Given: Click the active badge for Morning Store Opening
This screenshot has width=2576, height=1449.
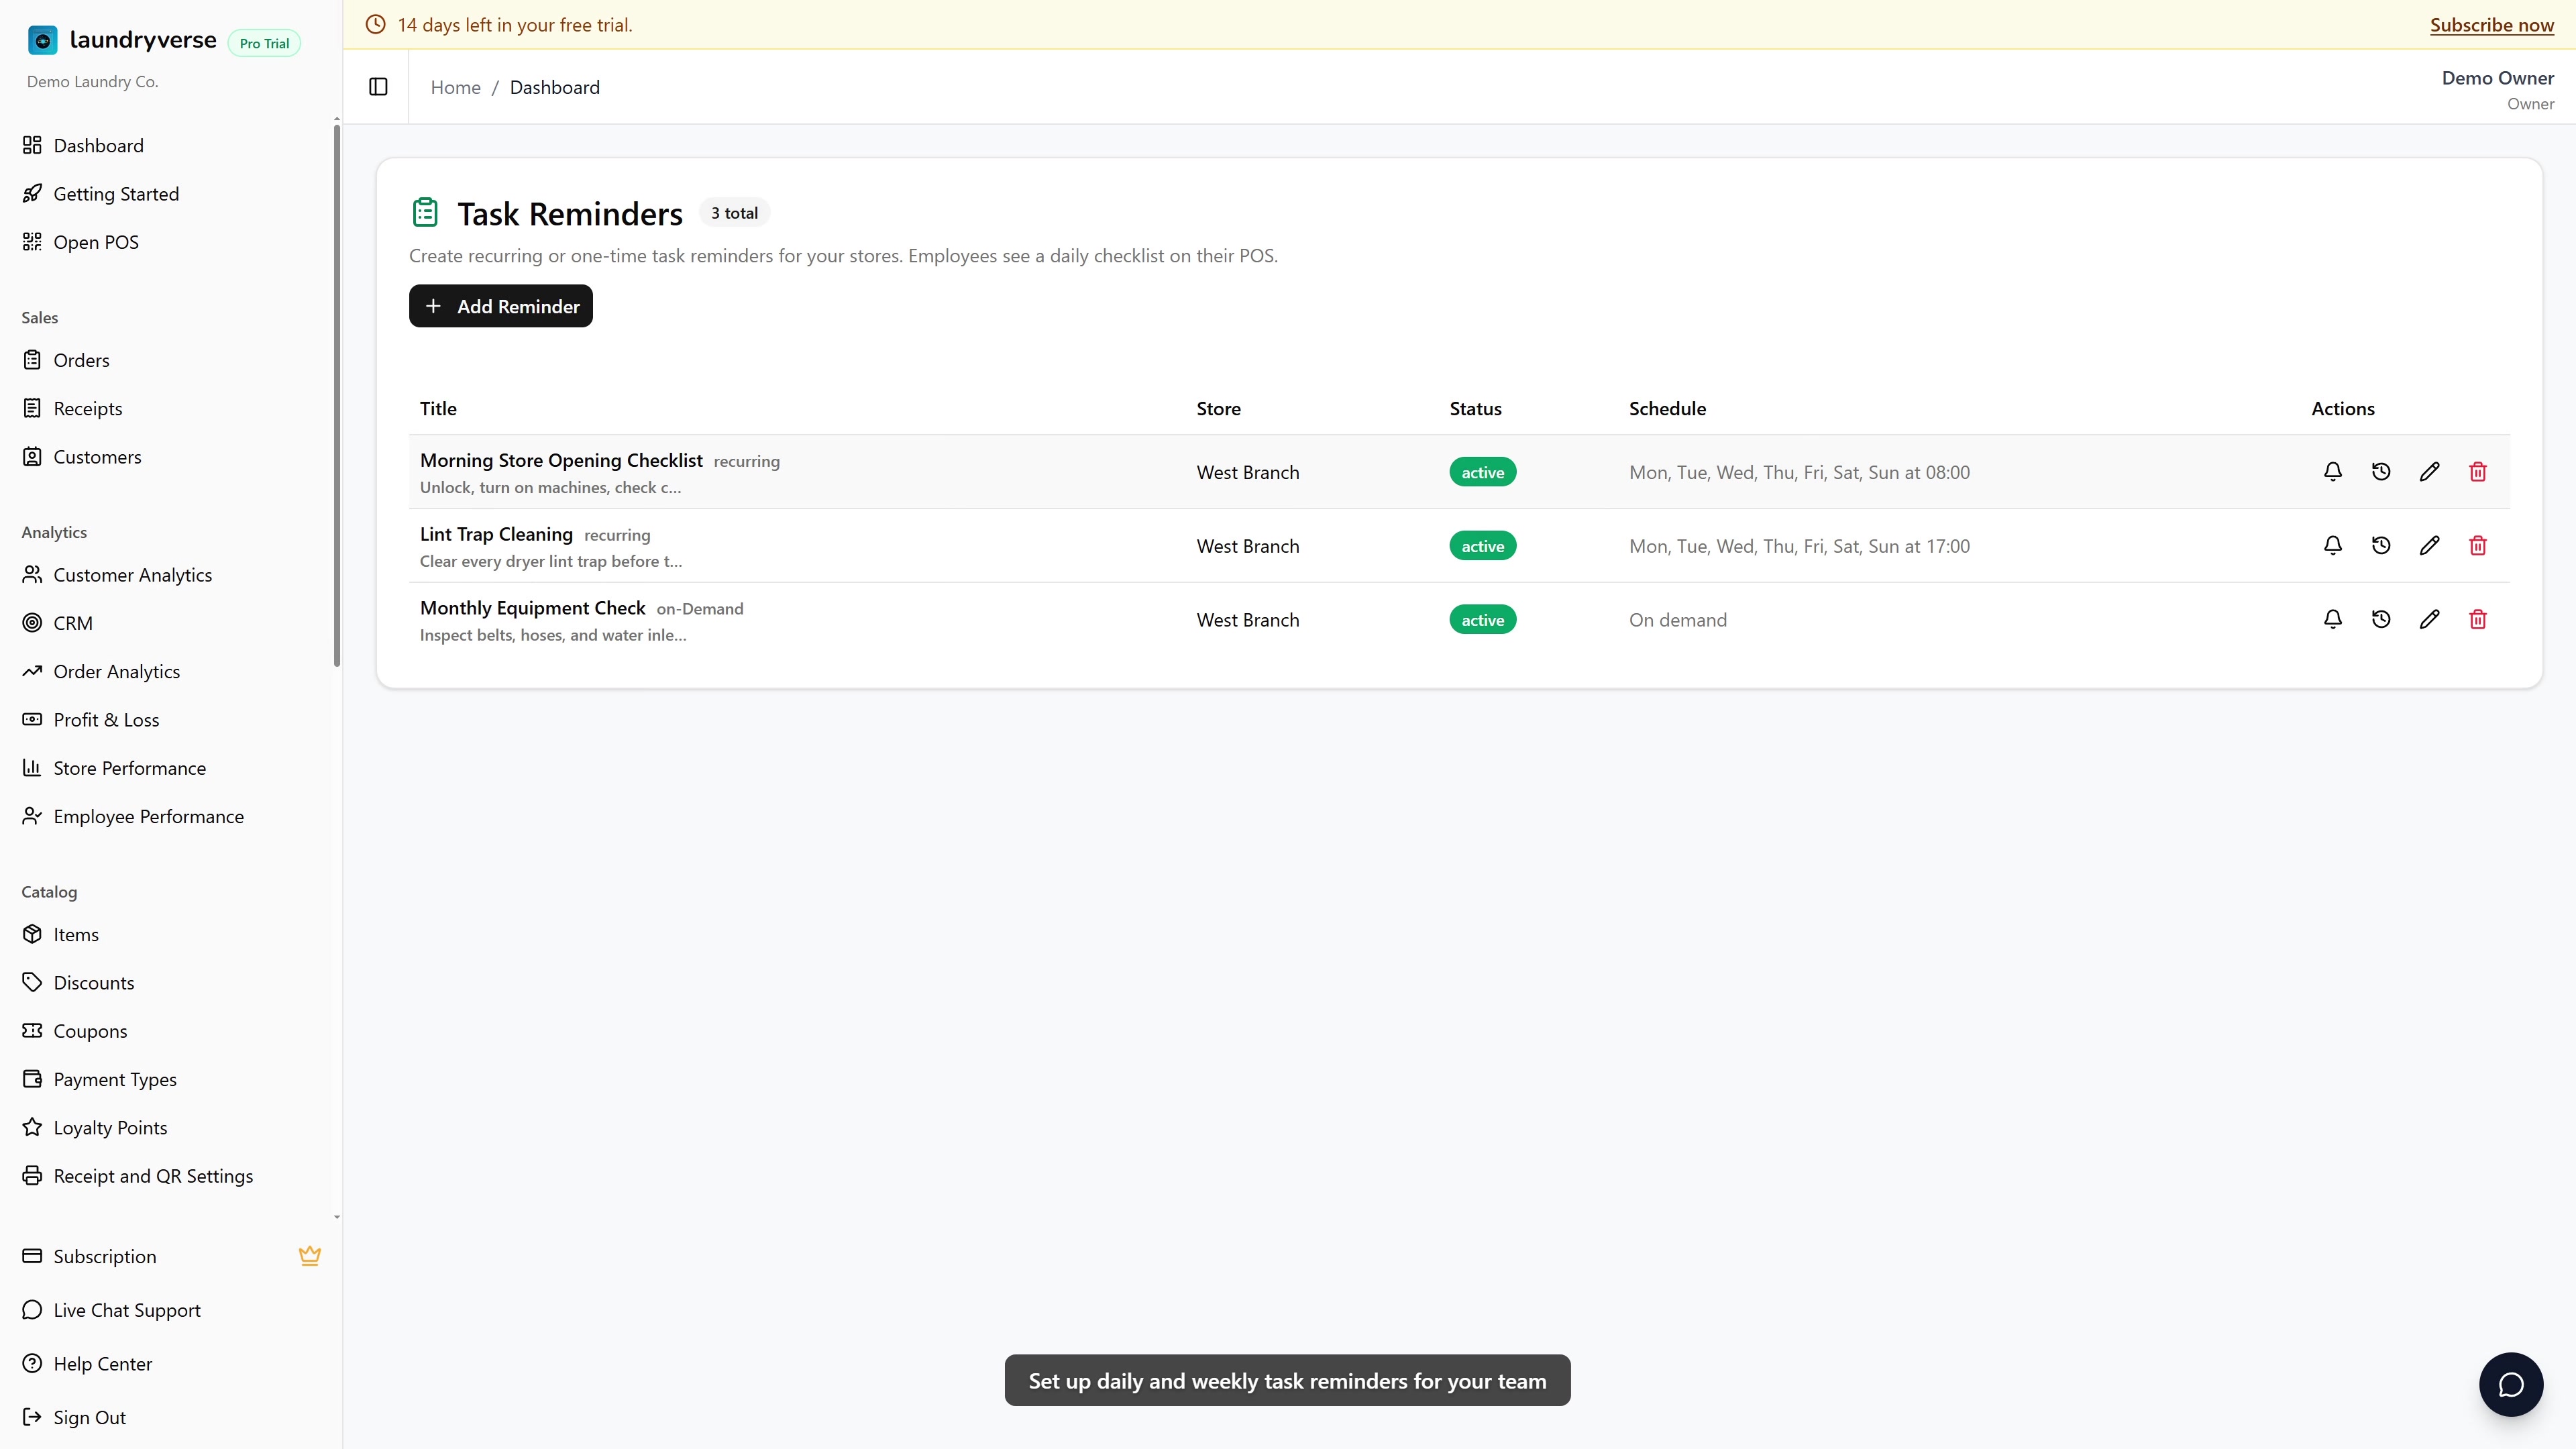Looking at the screenshot, I should 1482,472.
